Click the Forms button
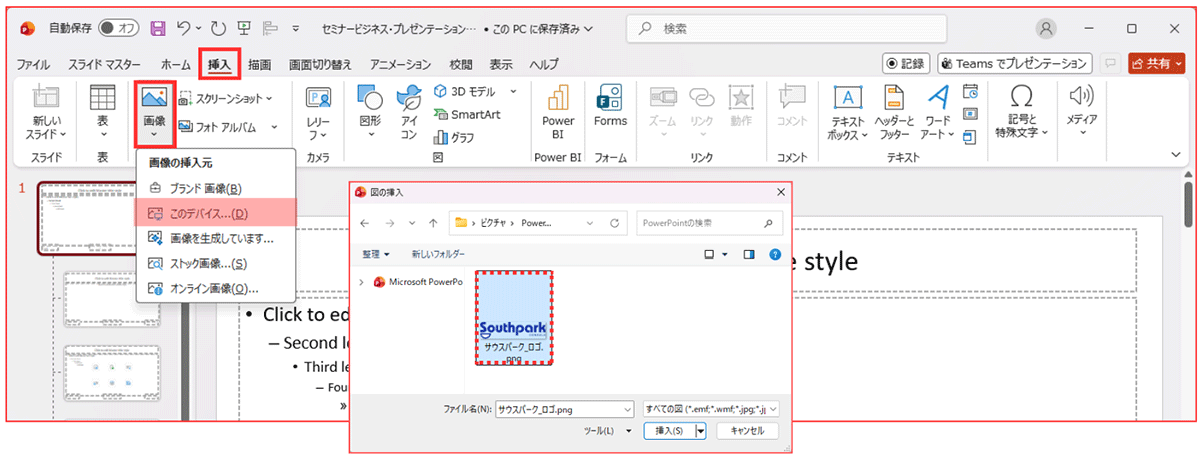This screenshot has width=1200, height=456. pyautogui.click(x=610, y=105)
